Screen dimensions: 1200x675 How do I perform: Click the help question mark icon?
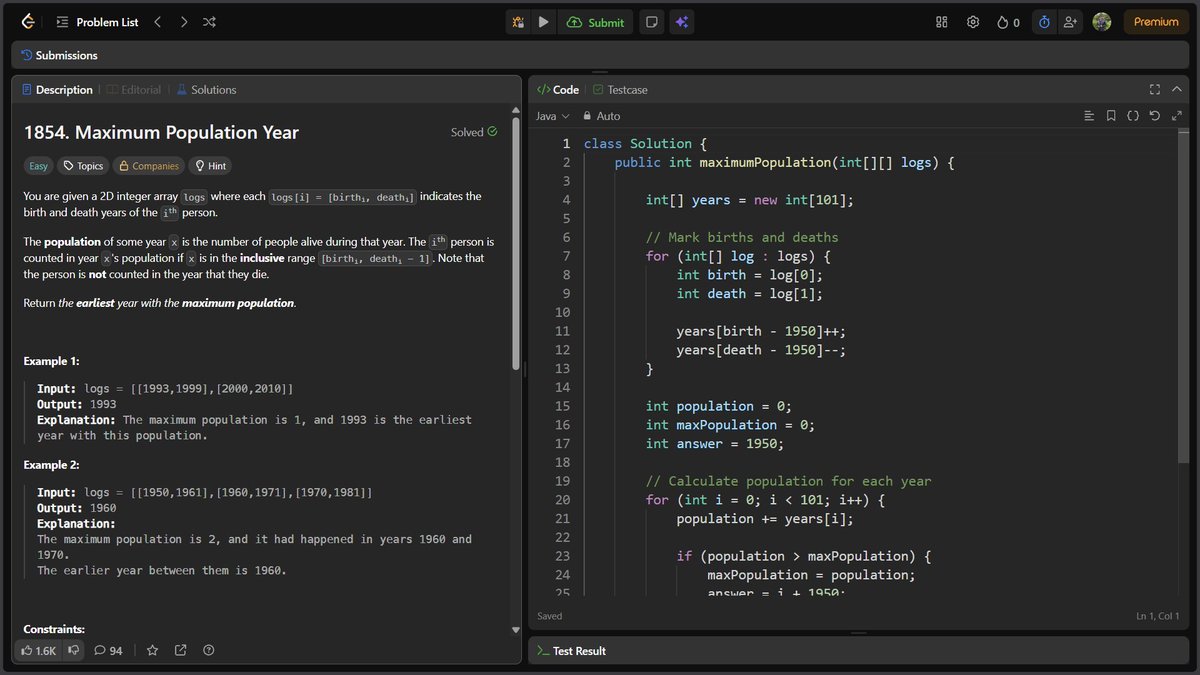(x=208, y=650)
